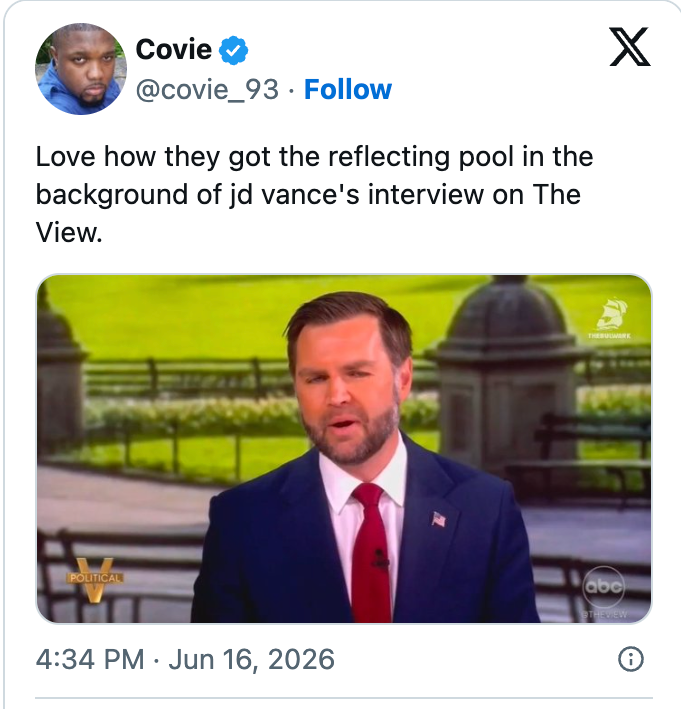
Task: Click the American flag lapel pin
Action: click(x=439, y=519)
